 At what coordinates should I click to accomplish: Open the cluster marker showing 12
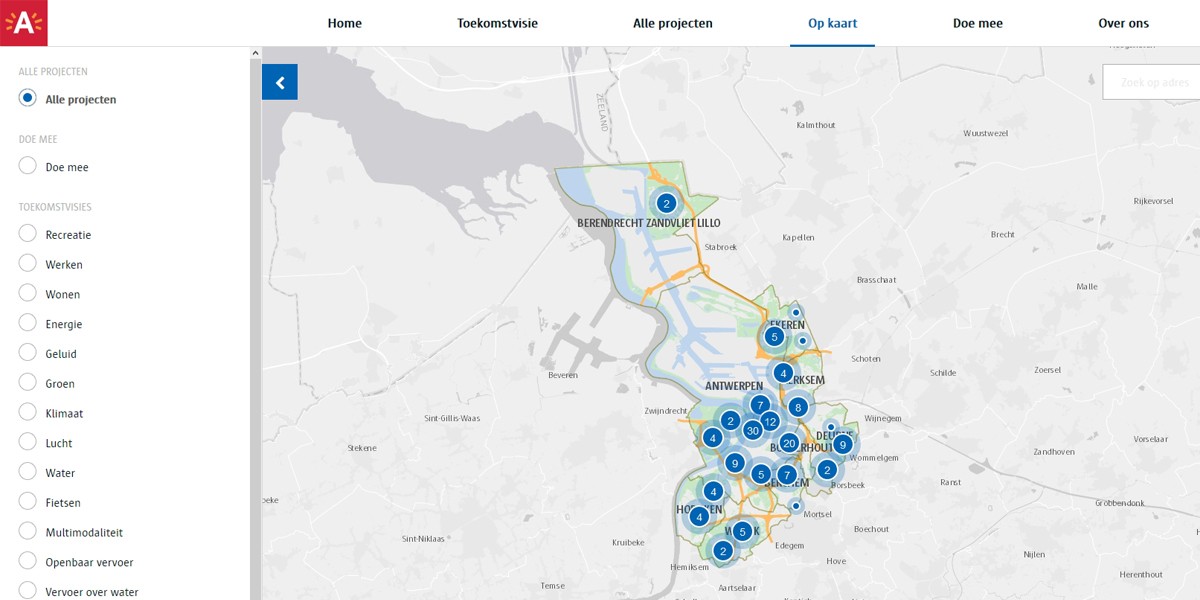click(x=770, y=422)
